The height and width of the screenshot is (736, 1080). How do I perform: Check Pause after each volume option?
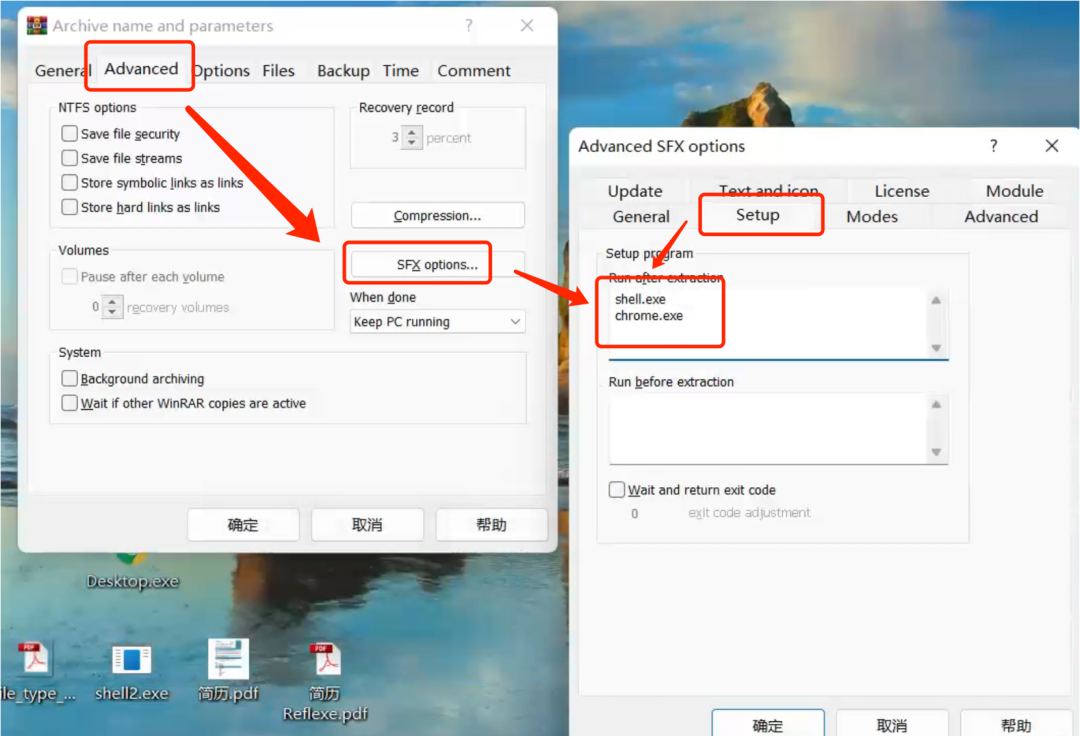70,276
